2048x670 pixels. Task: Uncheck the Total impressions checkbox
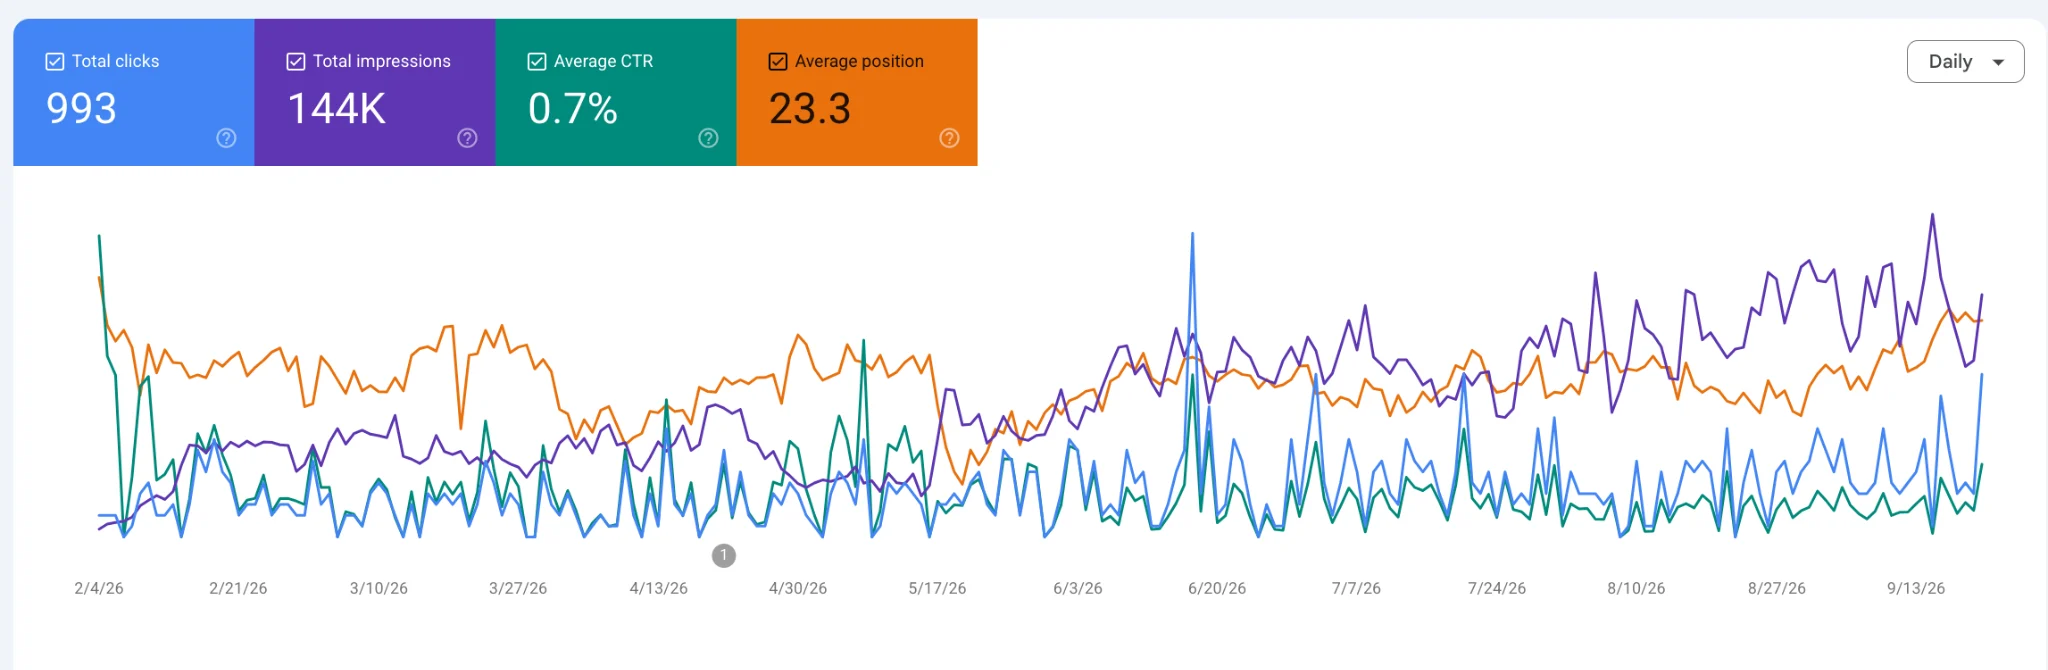click(x=296, y=62)
